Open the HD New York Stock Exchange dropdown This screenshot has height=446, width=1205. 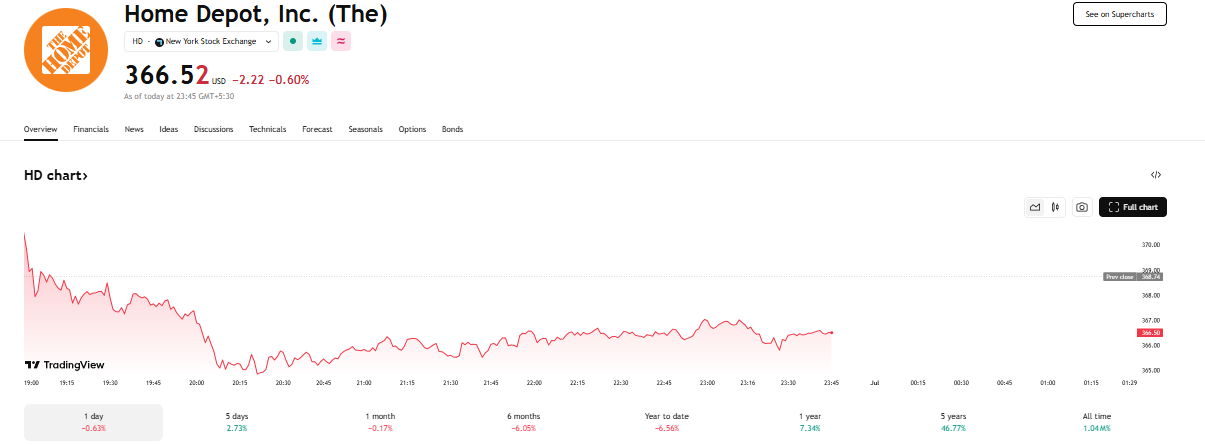[x=201, y=41]
